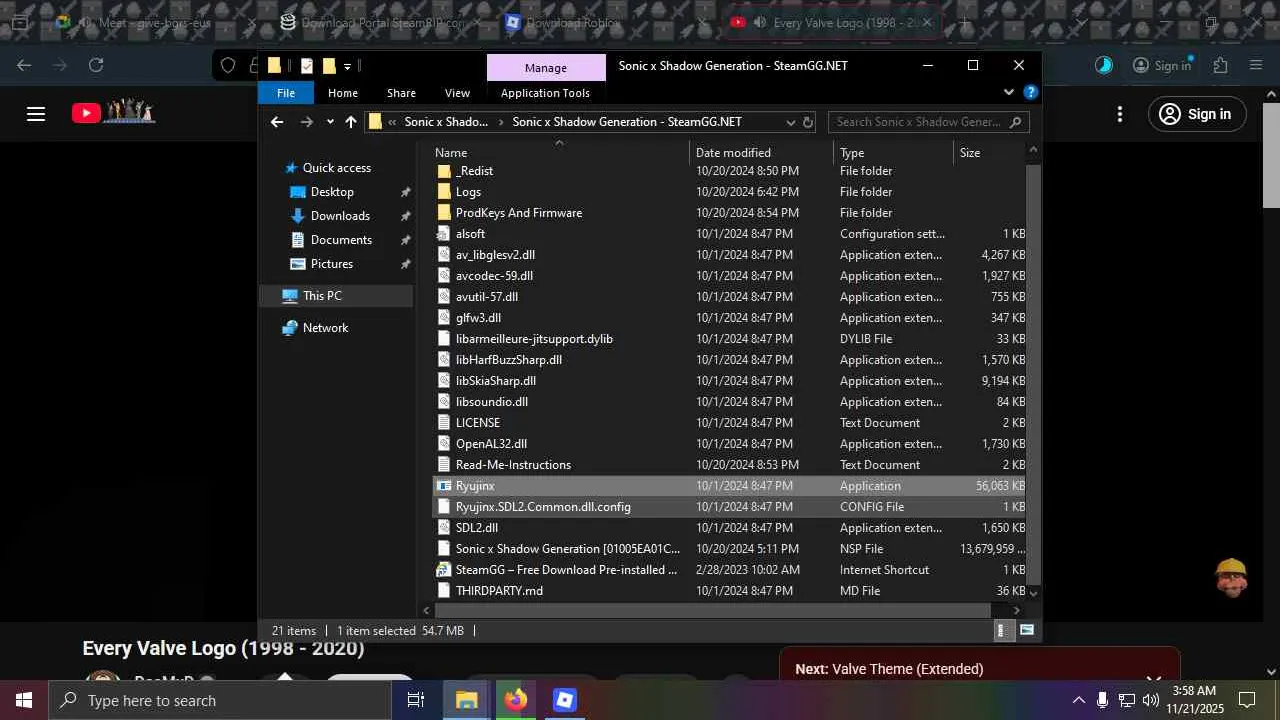Refresh the current Explorer folder
This screenshot has height=720, width=1280.
point(808,122)
